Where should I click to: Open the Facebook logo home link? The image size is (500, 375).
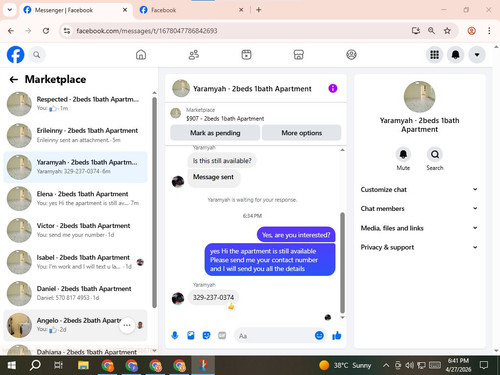(15, 55)
